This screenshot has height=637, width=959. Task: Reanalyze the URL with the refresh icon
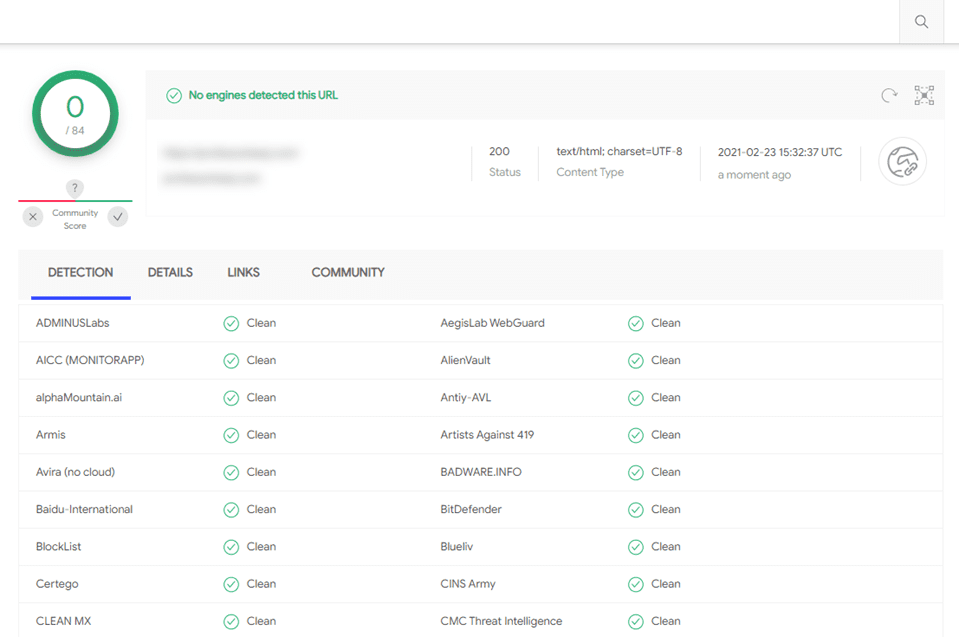889,95
